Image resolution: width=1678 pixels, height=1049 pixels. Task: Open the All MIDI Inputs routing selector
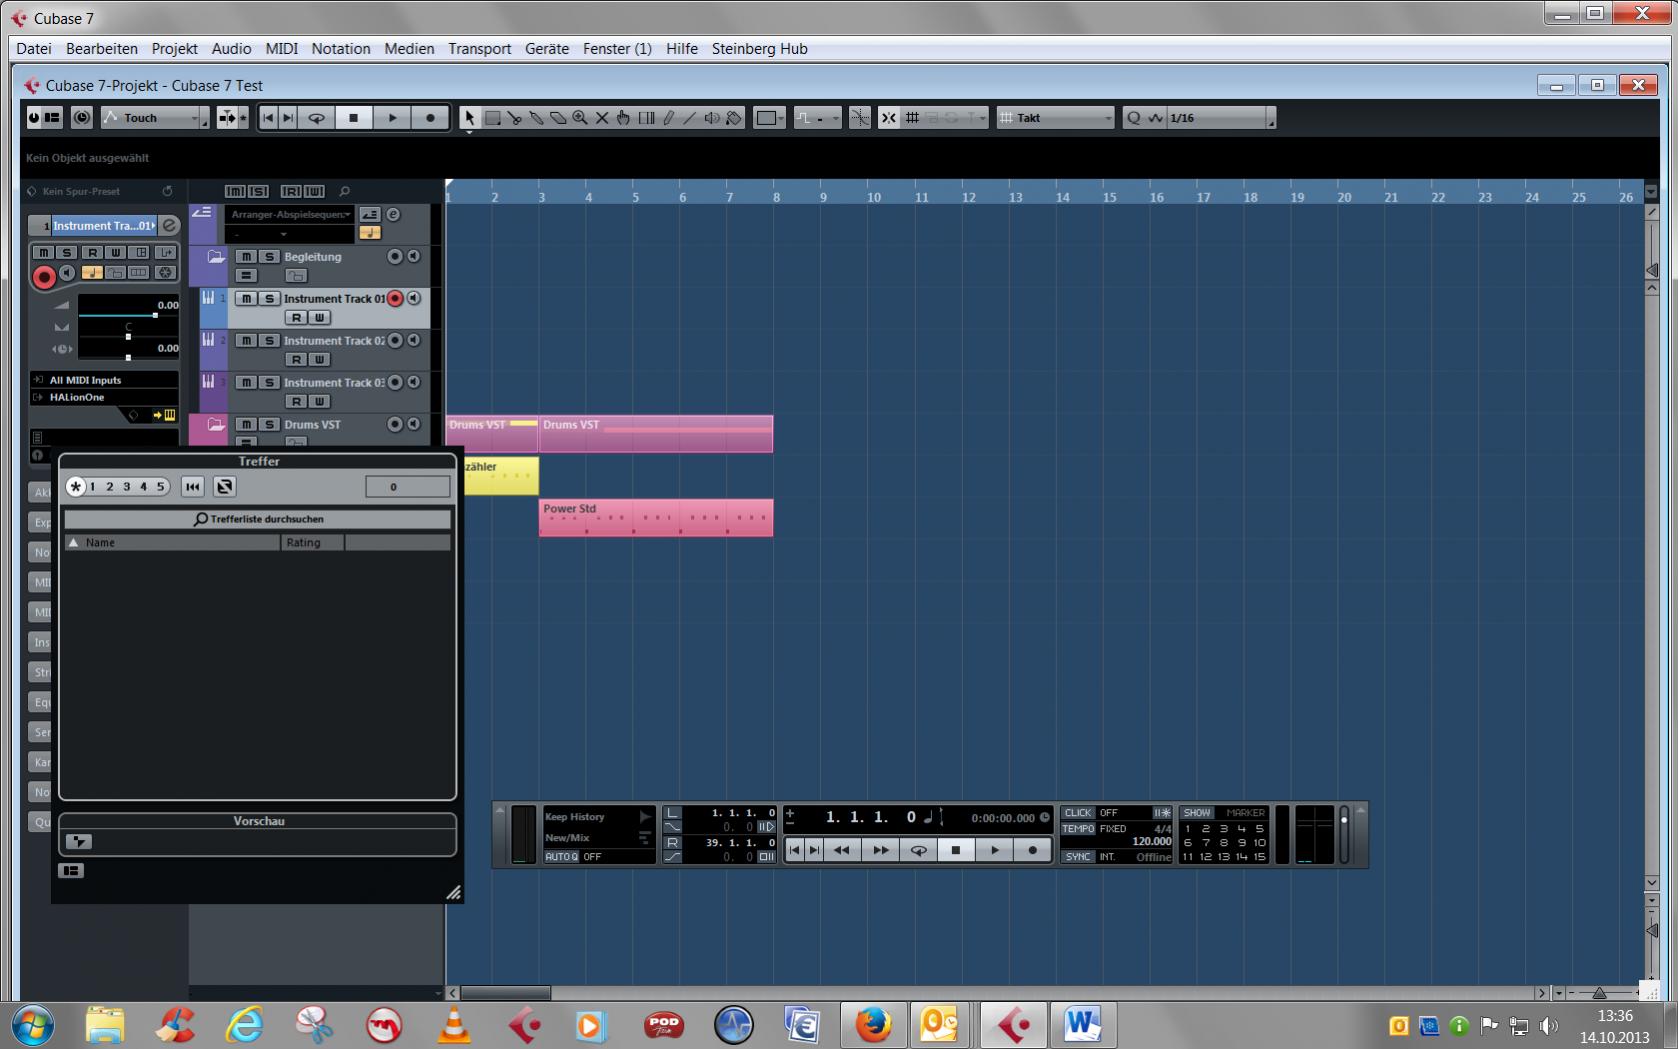(104, 380)
